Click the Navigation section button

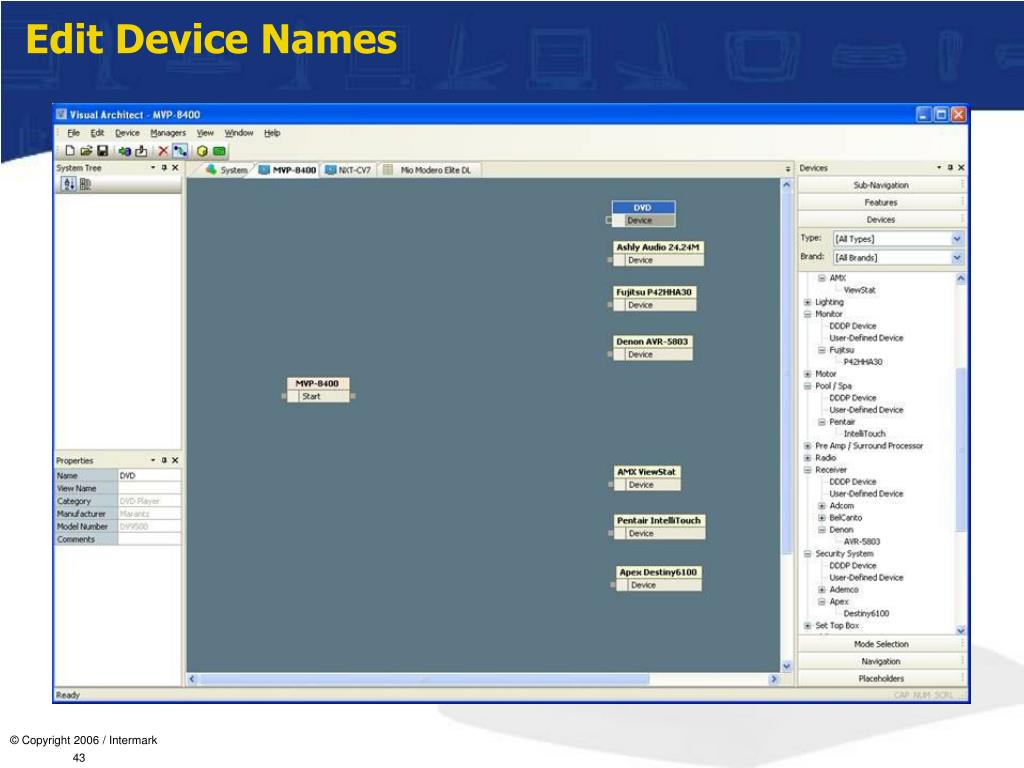[881, 662]
